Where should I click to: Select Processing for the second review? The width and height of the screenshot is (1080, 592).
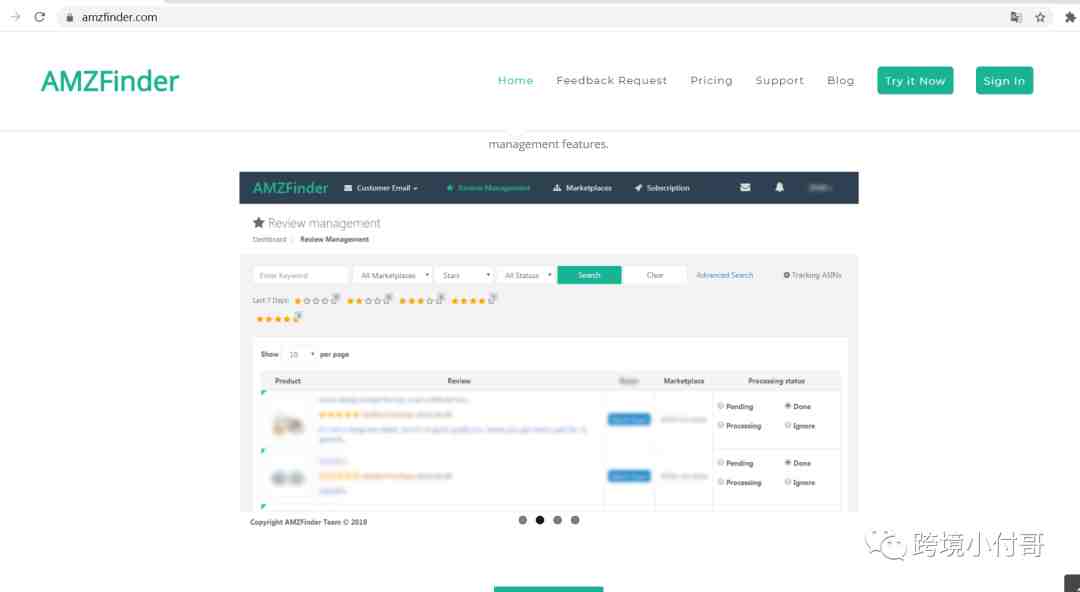[x=720, y=482]
